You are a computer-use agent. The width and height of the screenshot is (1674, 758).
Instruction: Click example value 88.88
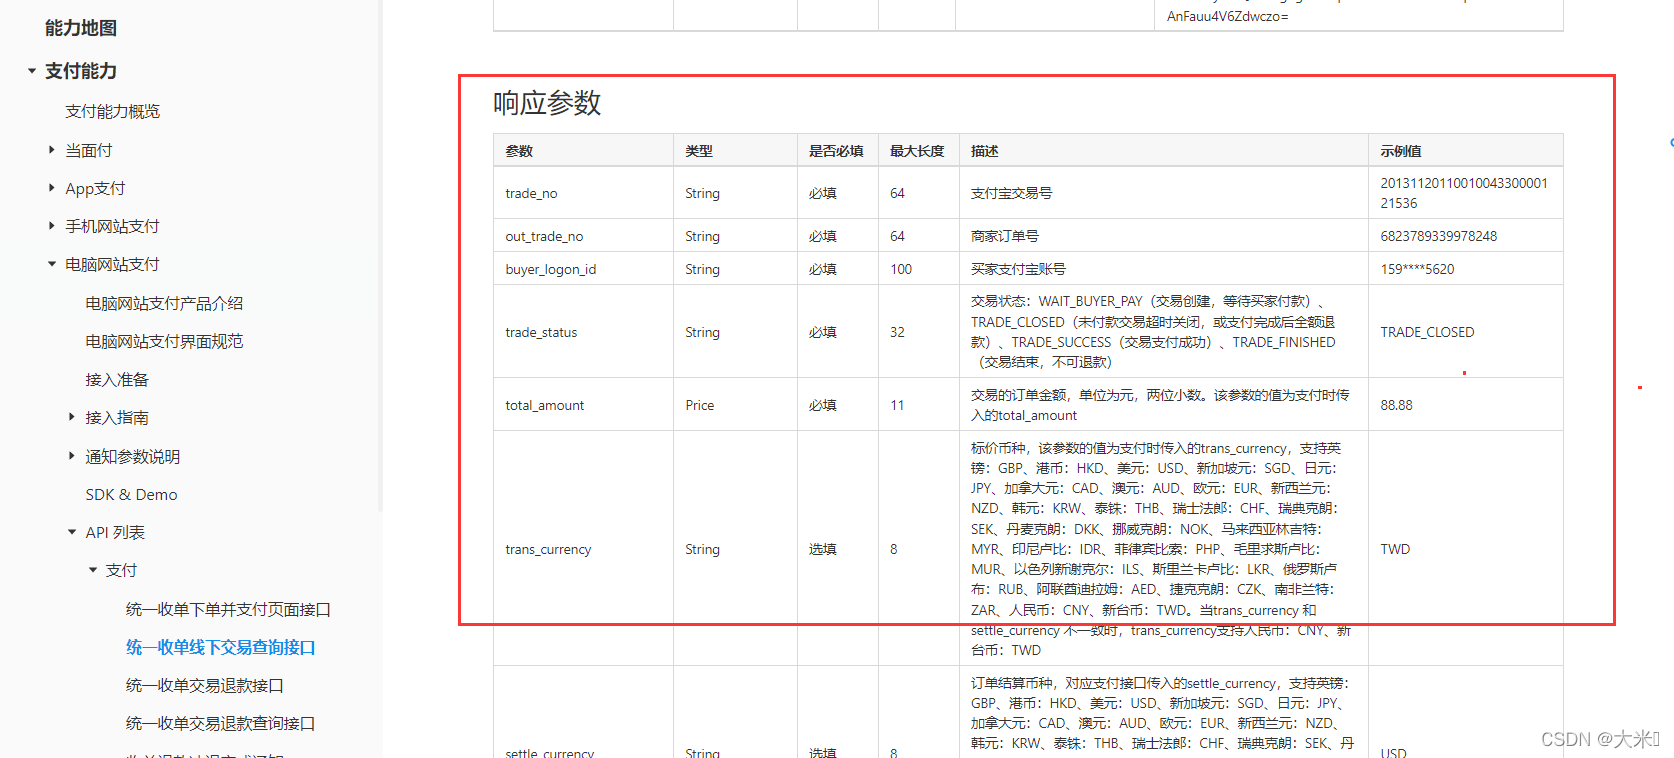click(1396, 405)
